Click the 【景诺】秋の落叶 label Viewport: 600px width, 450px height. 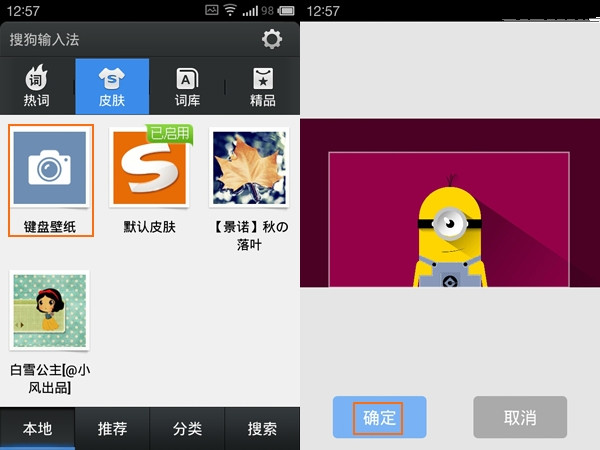249,235
